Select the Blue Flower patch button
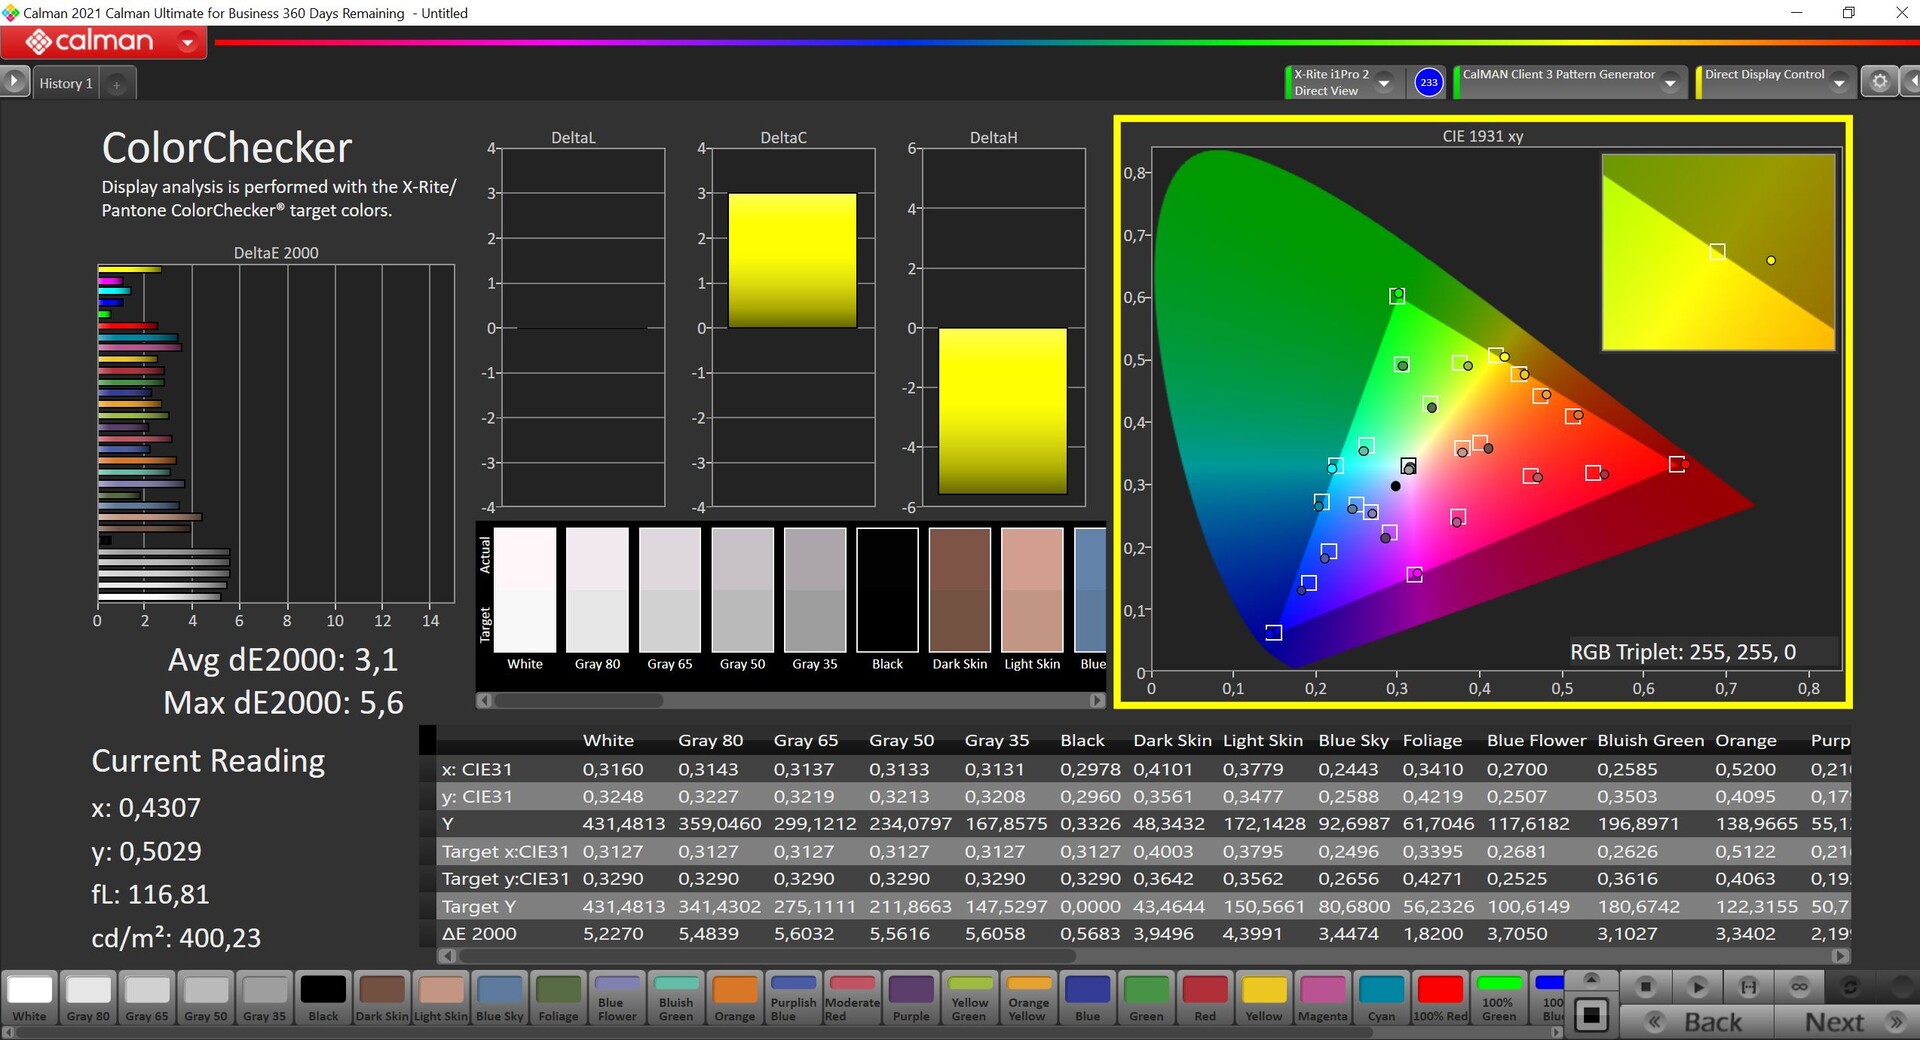The image size is (1920, 1040). tap(617, 997)
